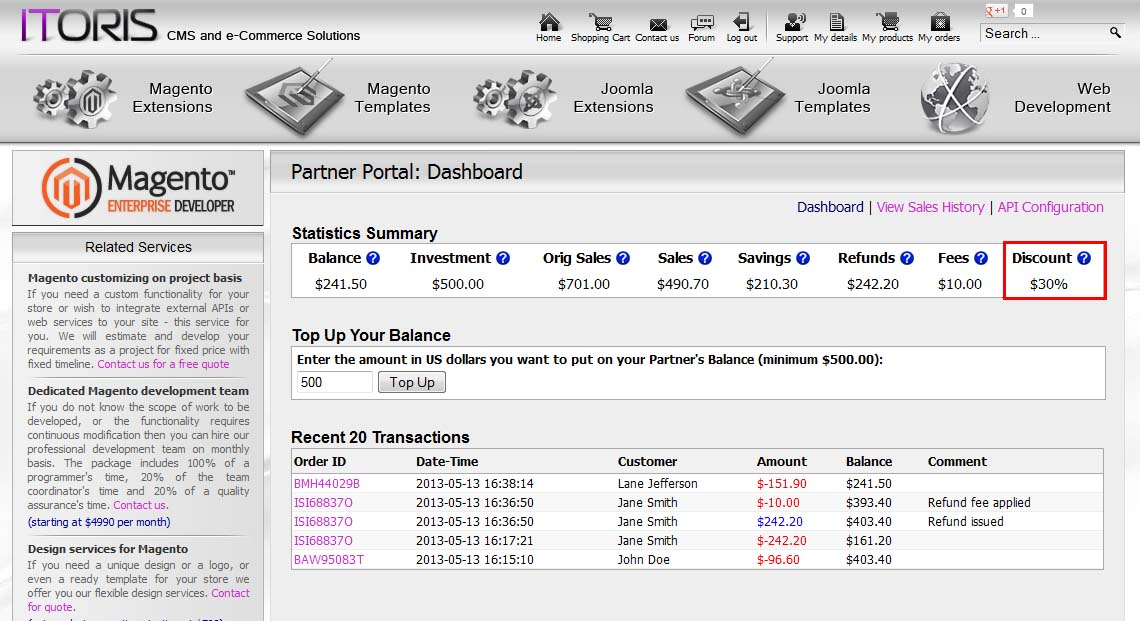Viewport: 1140px width, 621px height.
Task: Click the amount $-151.90
Action: click(782, 484)
